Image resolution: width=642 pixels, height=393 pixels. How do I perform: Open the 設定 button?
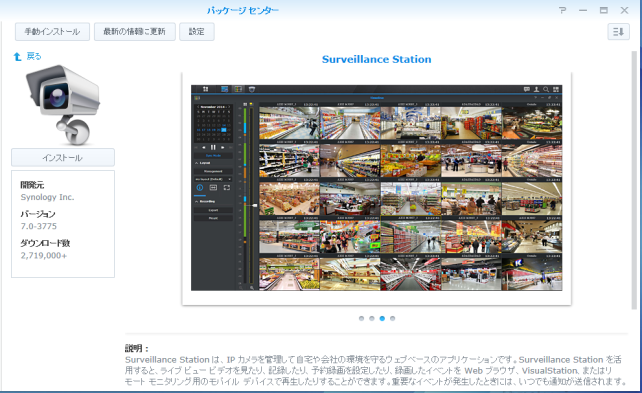[197, 32]
